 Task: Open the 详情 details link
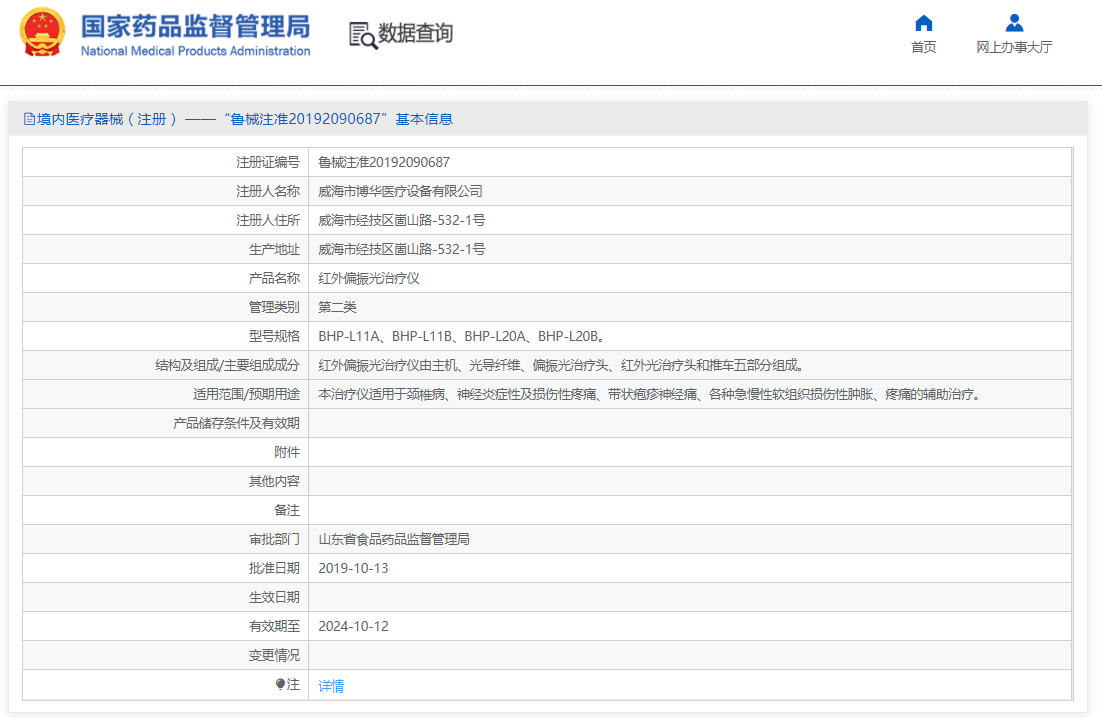tap(331, 686)
